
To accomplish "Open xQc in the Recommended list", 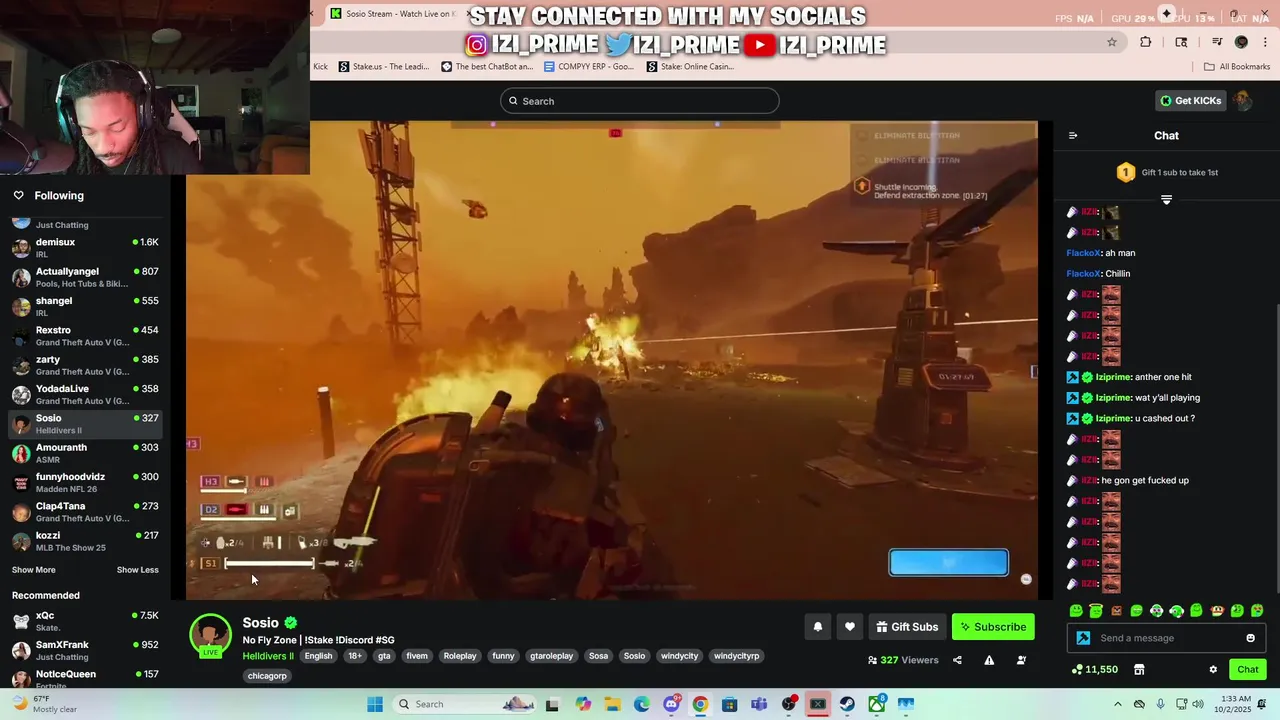I will tap(84, 621).
